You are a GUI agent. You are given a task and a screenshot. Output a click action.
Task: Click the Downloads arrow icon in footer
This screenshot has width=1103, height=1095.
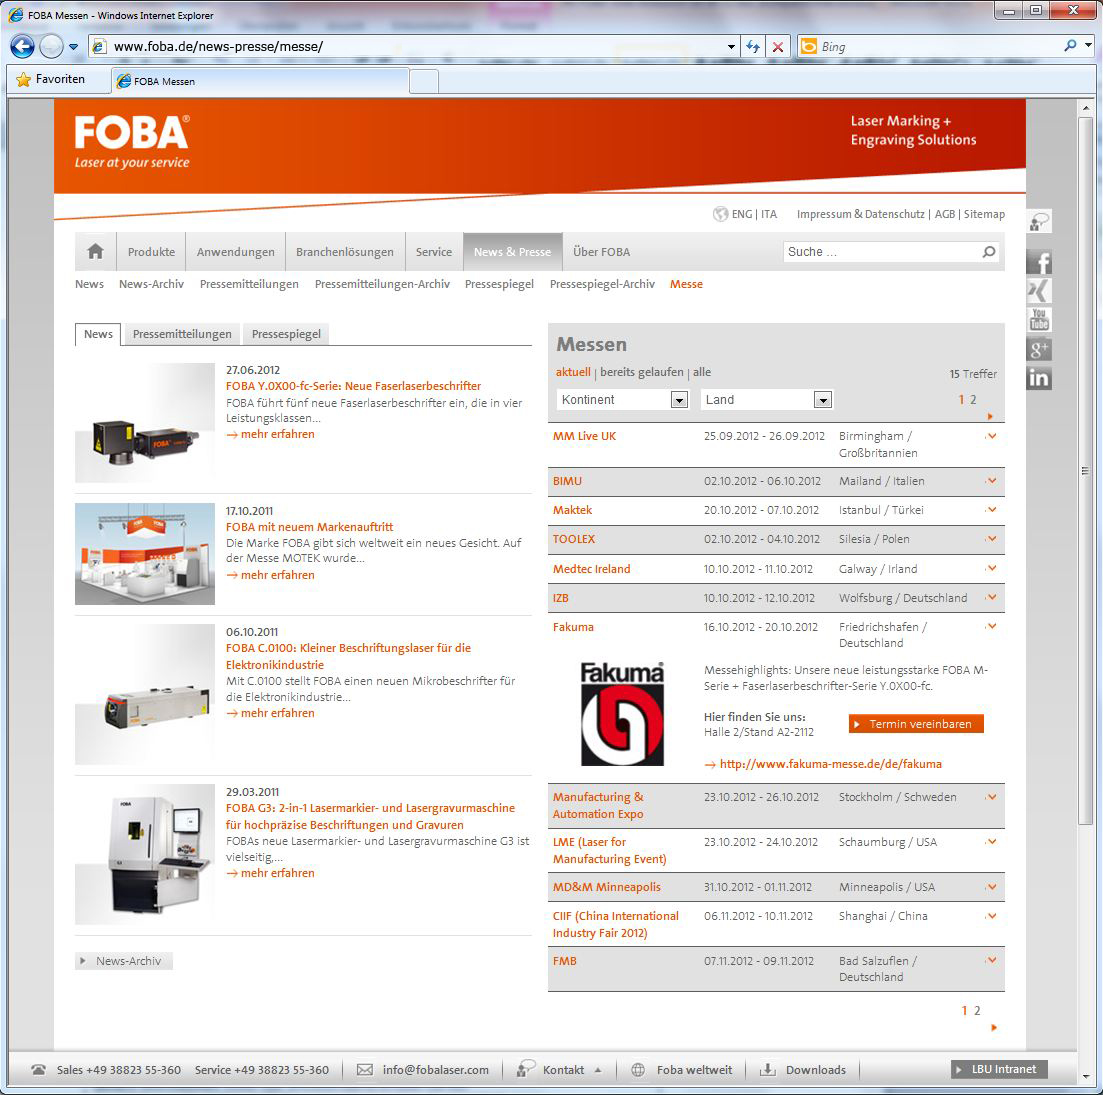point(767,1070)
